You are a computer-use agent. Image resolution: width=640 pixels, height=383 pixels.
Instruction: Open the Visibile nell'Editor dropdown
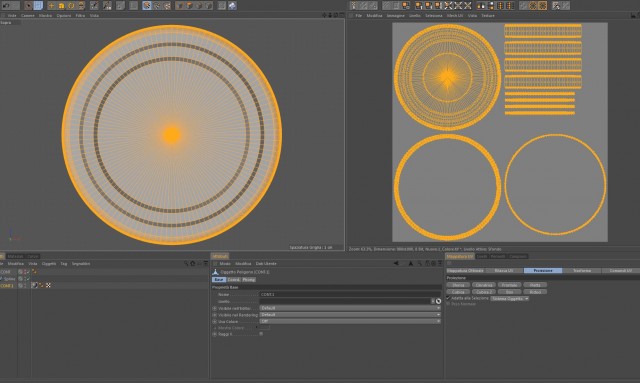click(350, 308)
